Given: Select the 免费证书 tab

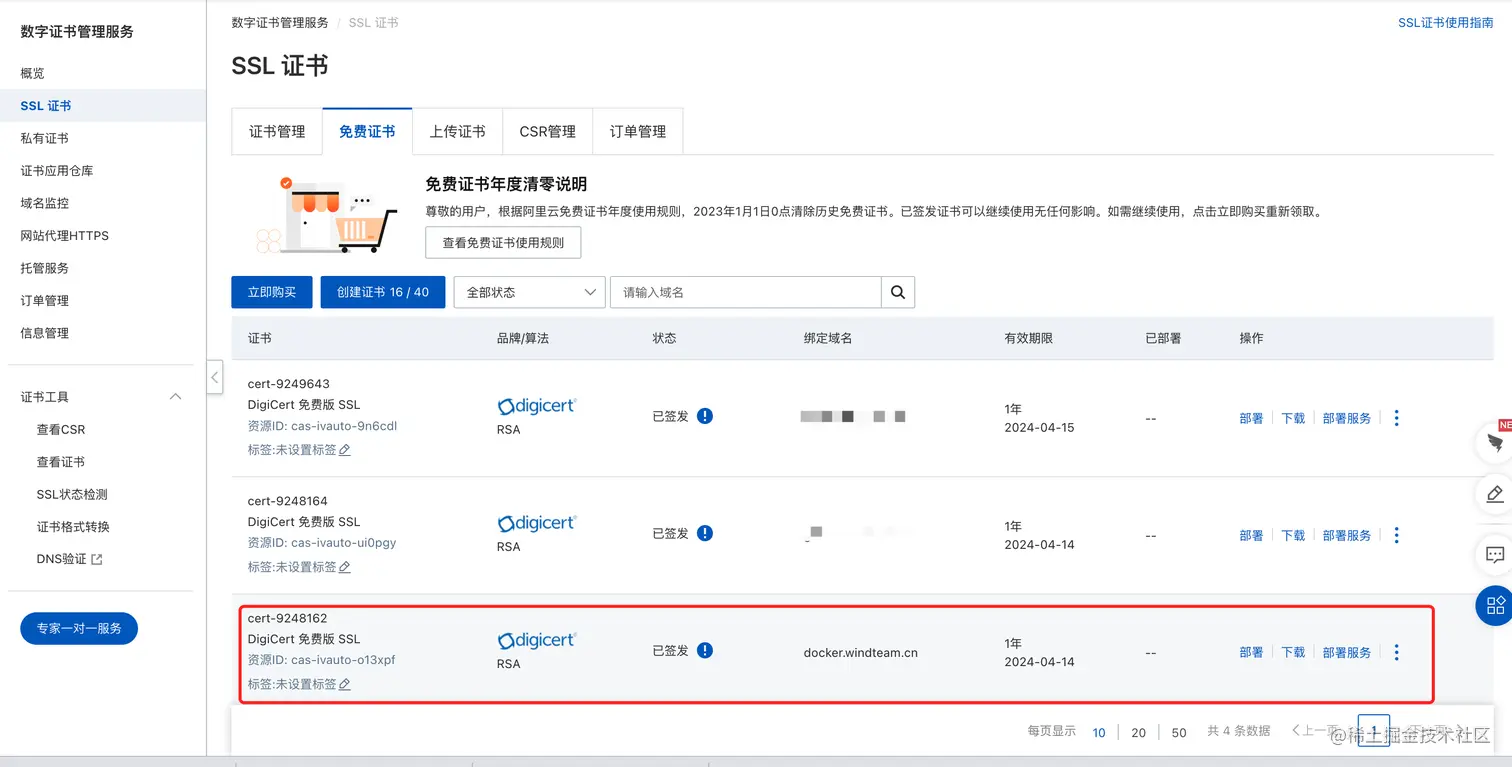Looking at the screenshot, I should tap(367, 131).
